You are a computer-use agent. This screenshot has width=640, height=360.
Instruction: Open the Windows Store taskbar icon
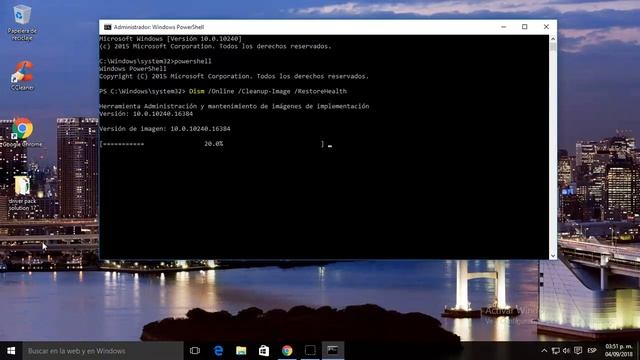(264, 351)
